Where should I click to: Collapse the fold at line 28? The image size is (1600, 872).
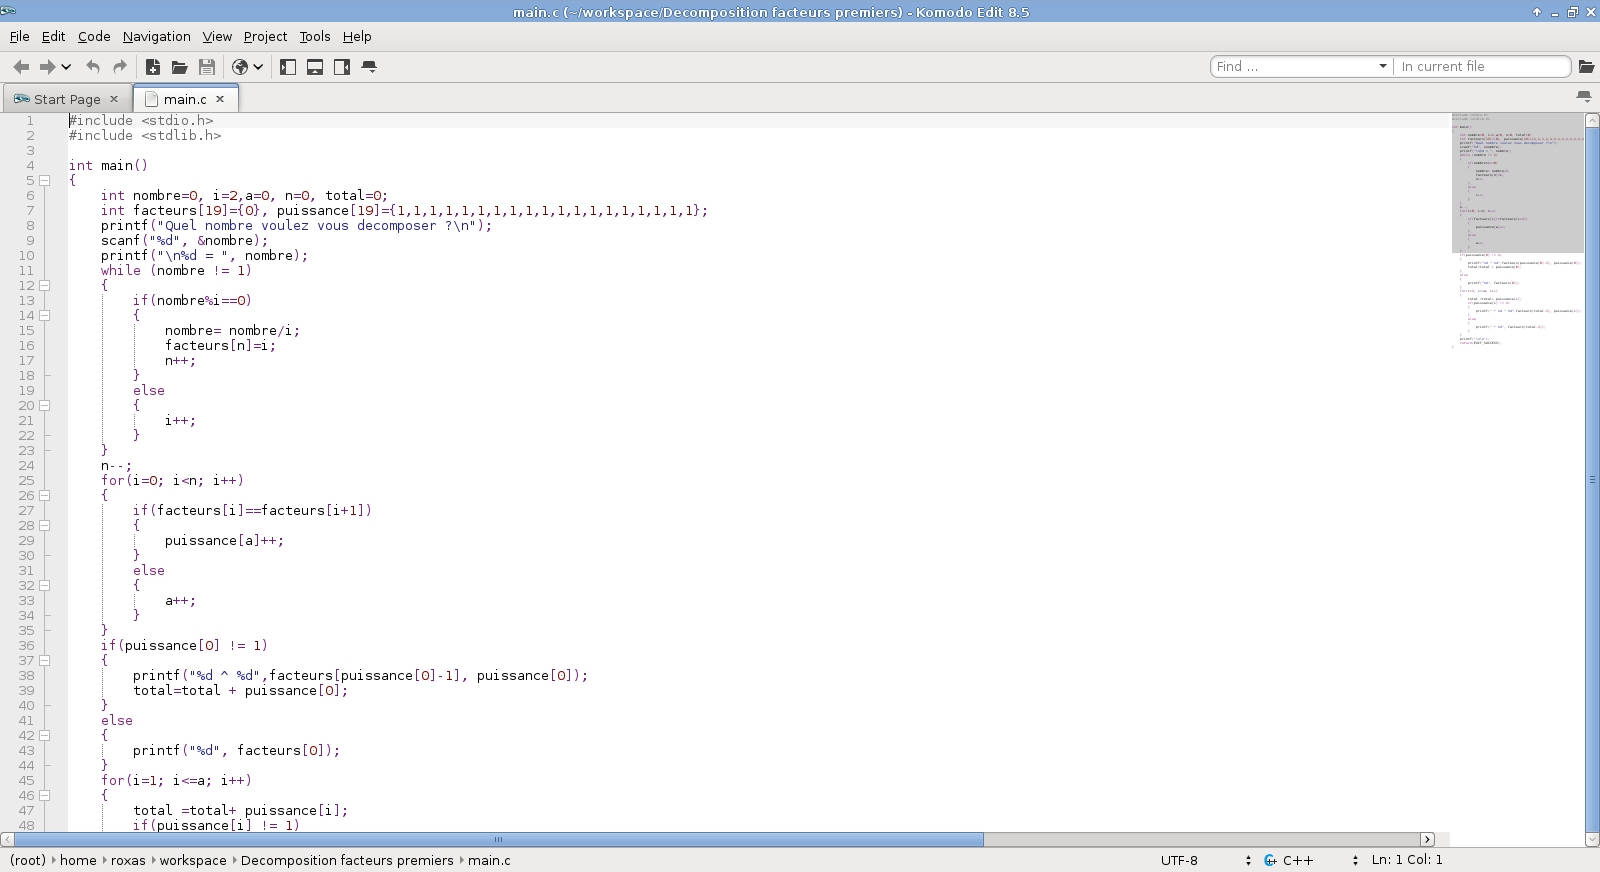pyautogui.click(x=45, y=525)
